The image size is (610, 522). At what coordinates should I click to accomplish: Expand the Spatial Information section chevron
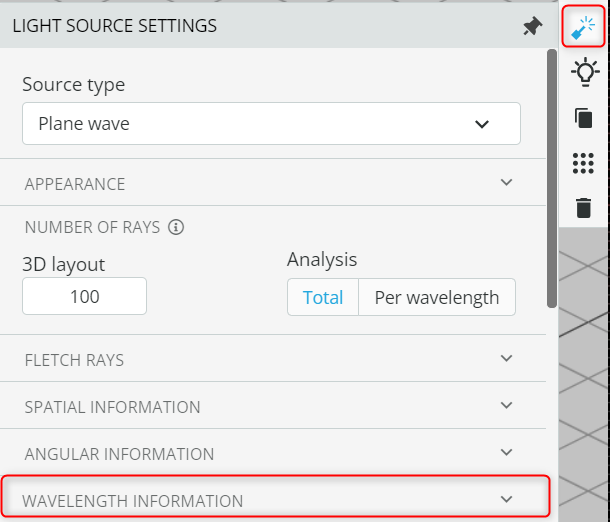click(506, 405)
